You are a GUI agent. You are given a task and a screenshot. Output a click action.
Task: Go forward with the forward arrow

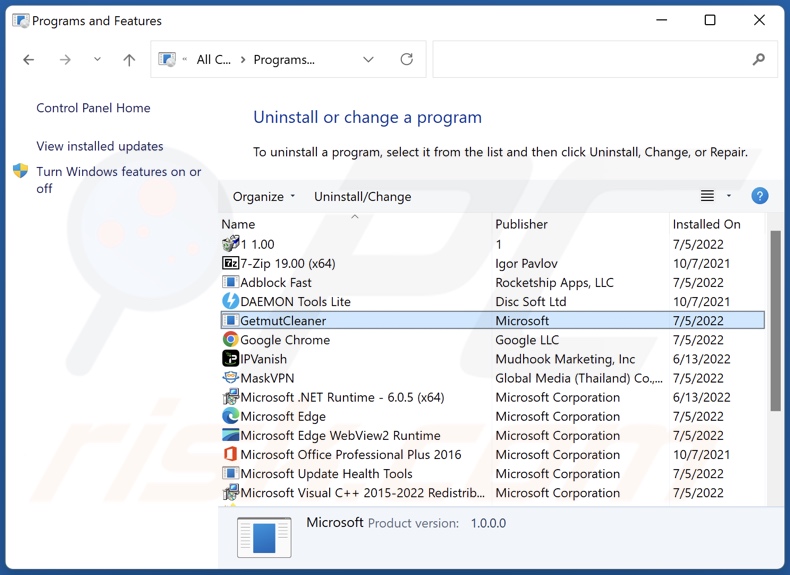65,60
